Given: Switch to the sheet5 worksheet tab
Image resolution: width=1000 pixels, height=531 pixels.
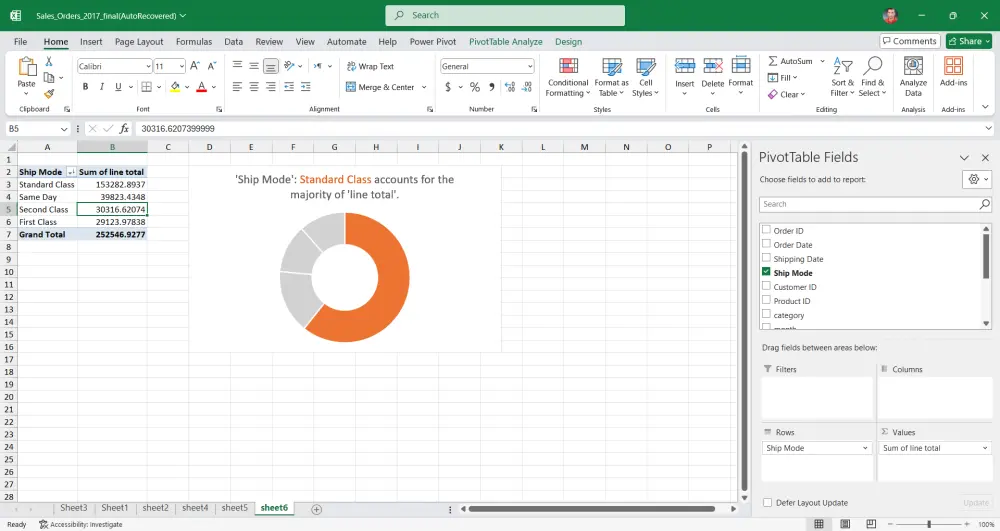Looking at the screenshot, I should tap(234, 508).
